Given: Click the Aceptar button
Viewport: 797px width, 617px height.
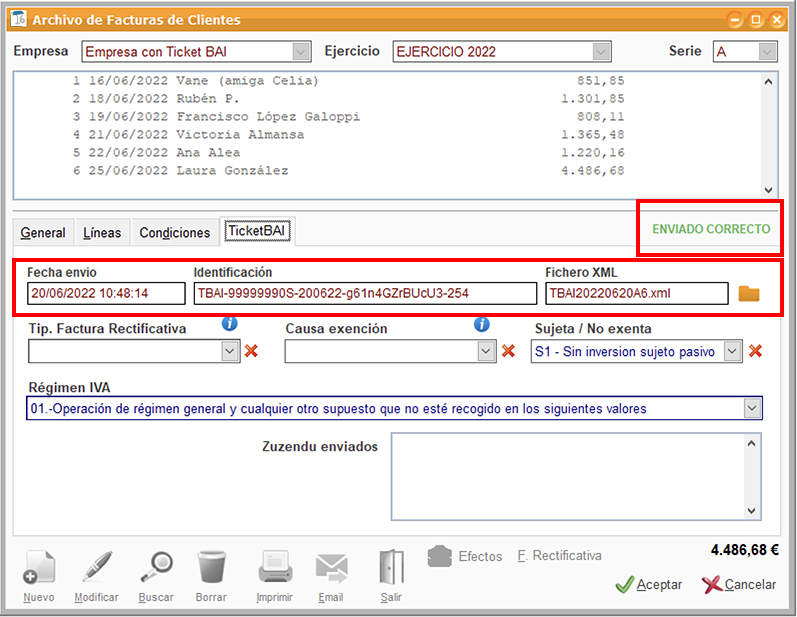Looking at the screenshot, I should tap(649, 585).
